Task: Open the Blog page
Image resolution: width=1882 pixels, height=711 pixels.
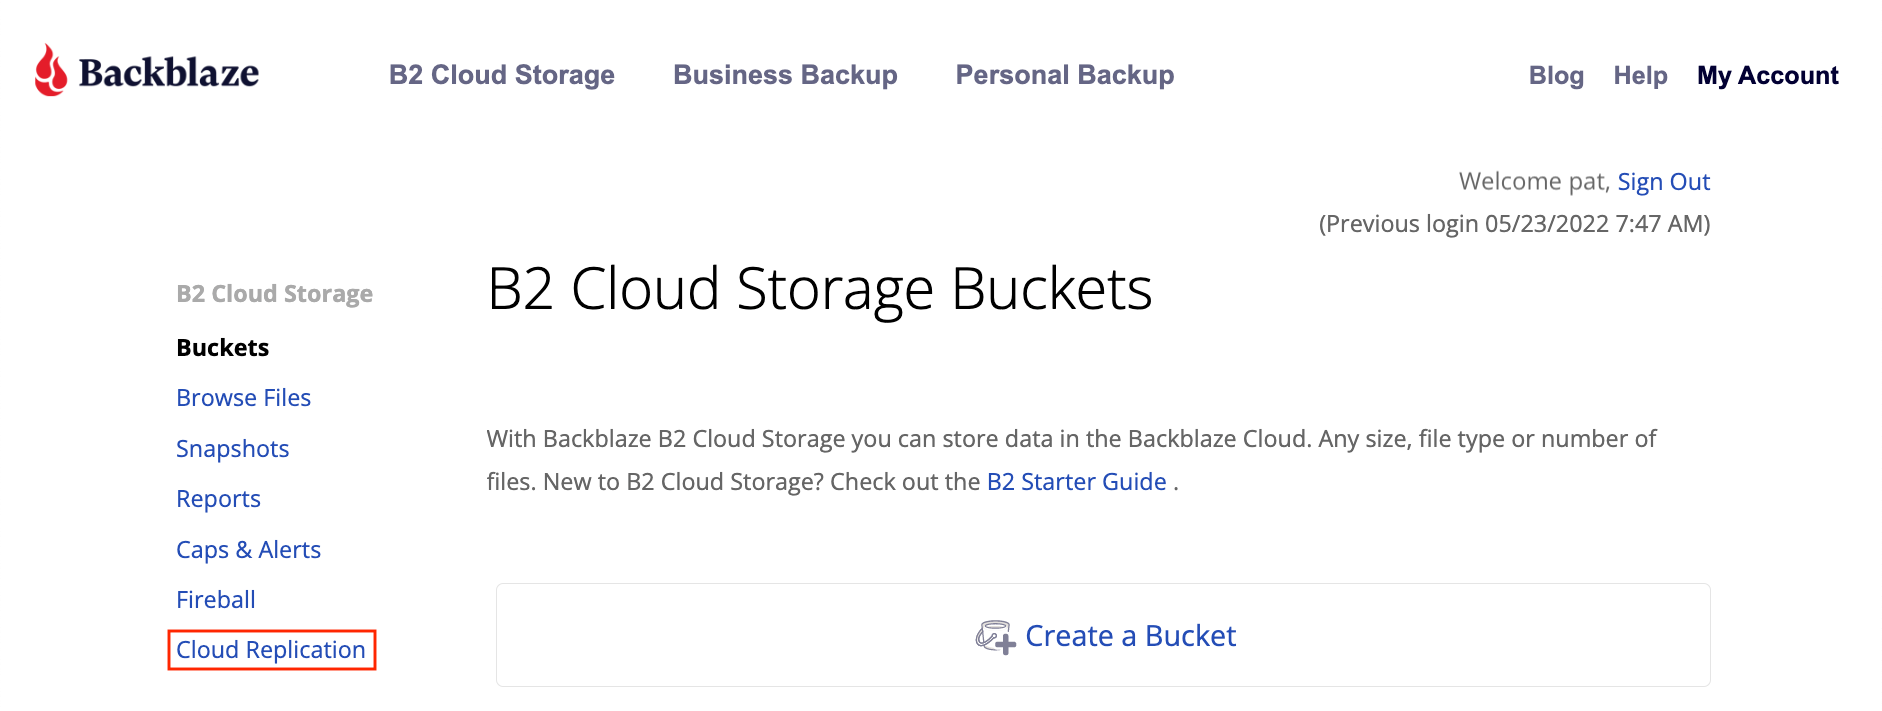Action: pyautogui.click(x=1556, y=75)
